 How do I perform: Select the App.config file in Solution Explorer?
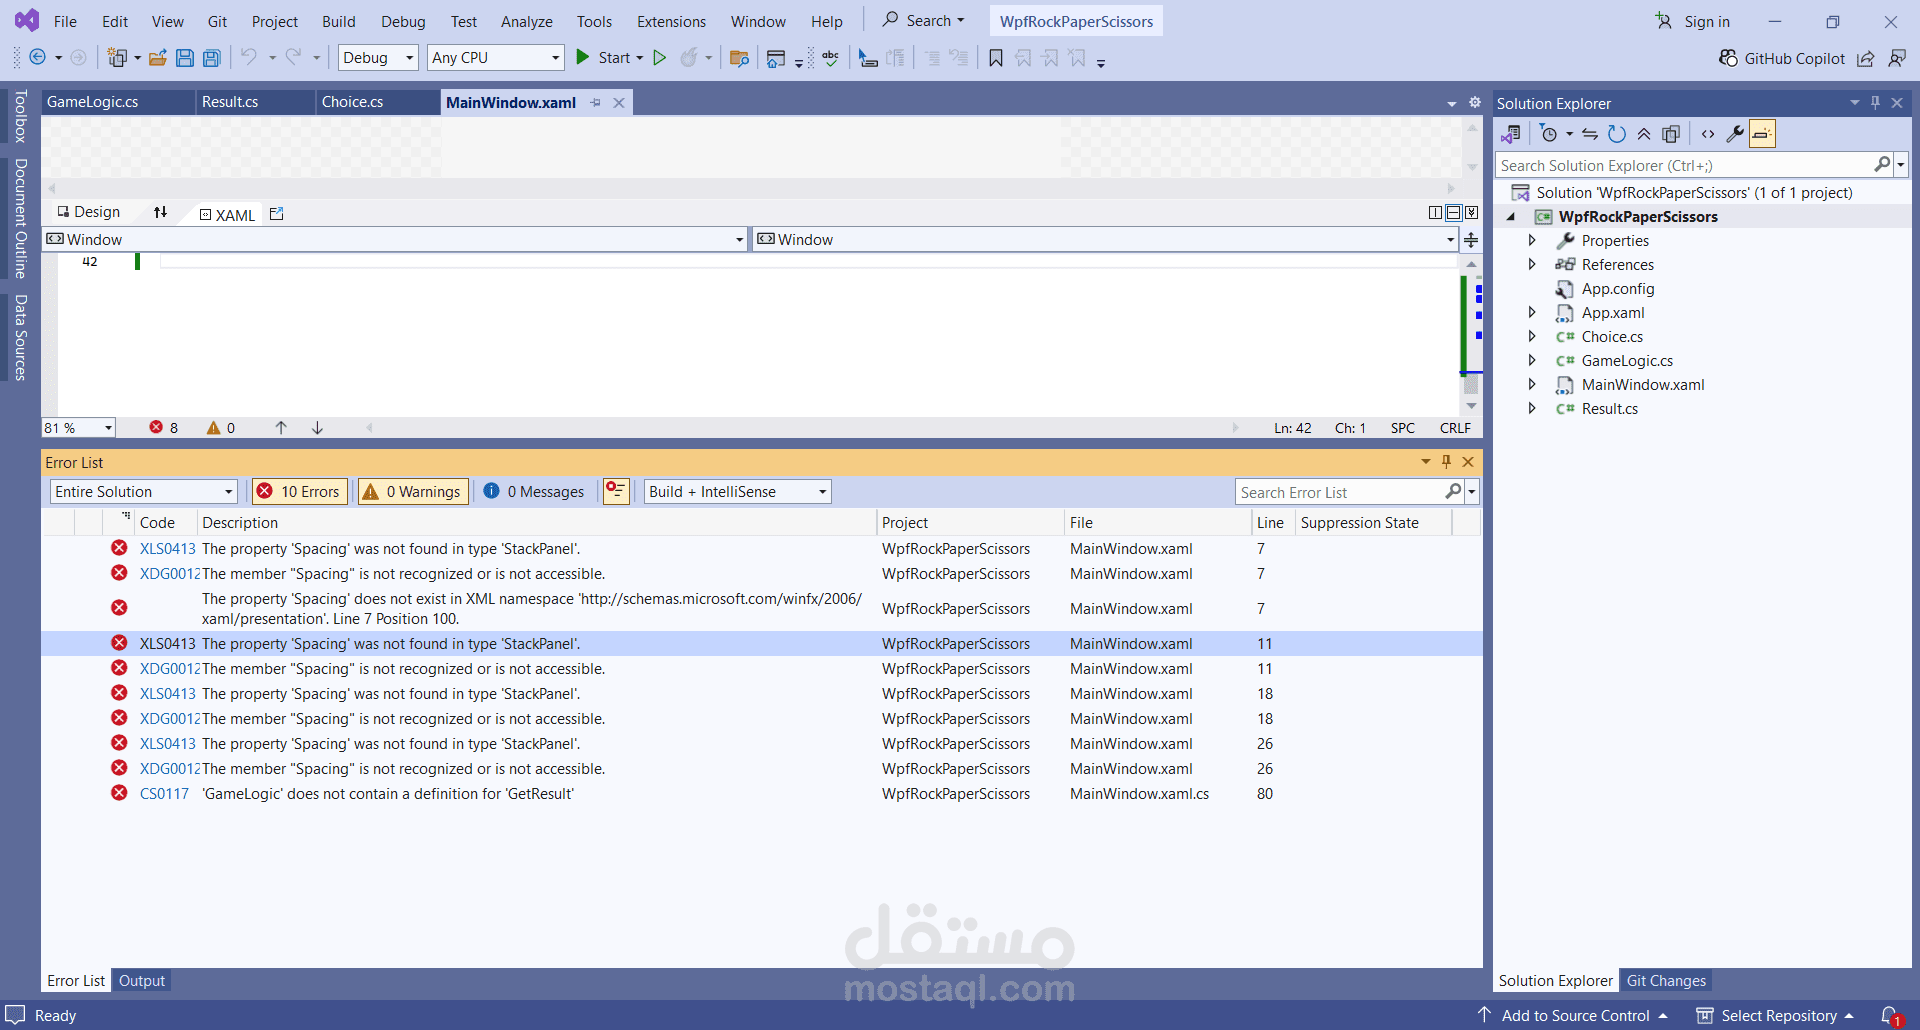[1618, 289]
